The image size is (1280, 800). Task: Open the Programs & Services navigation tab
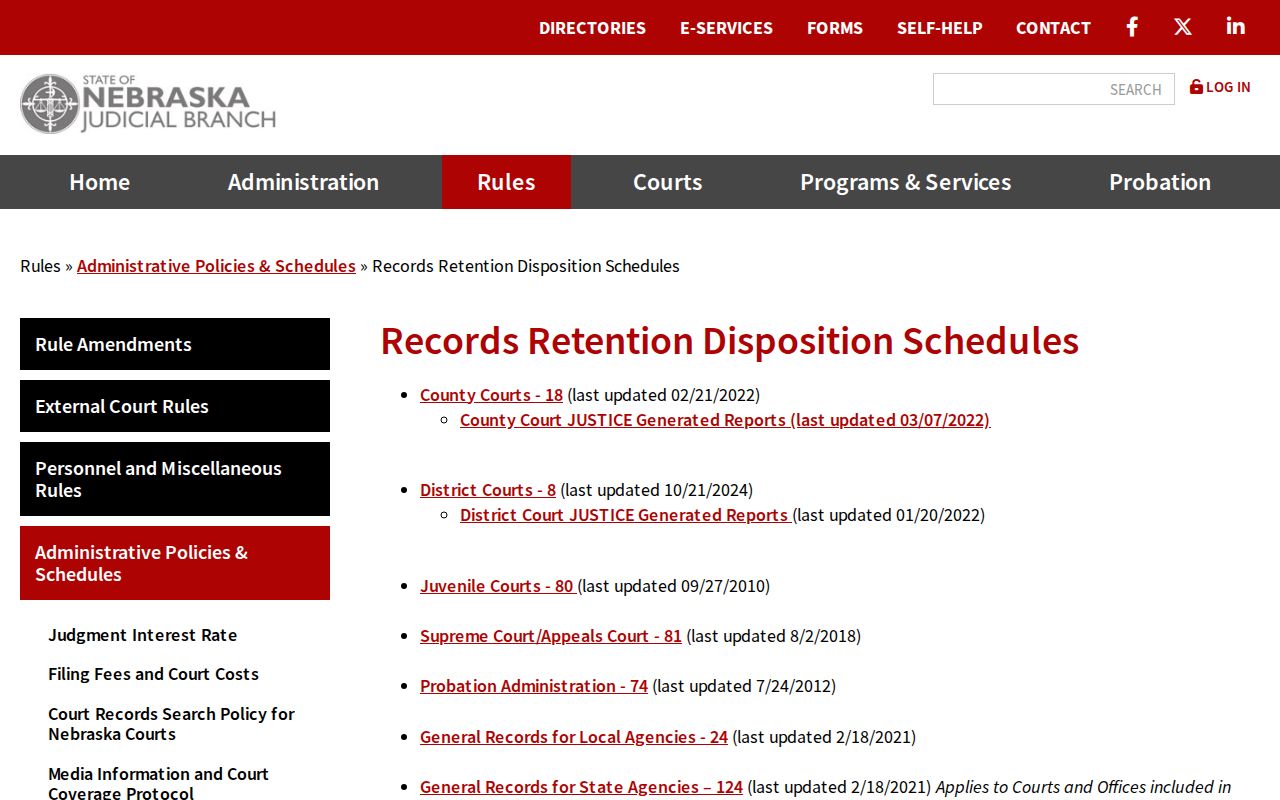click(905, 182)
